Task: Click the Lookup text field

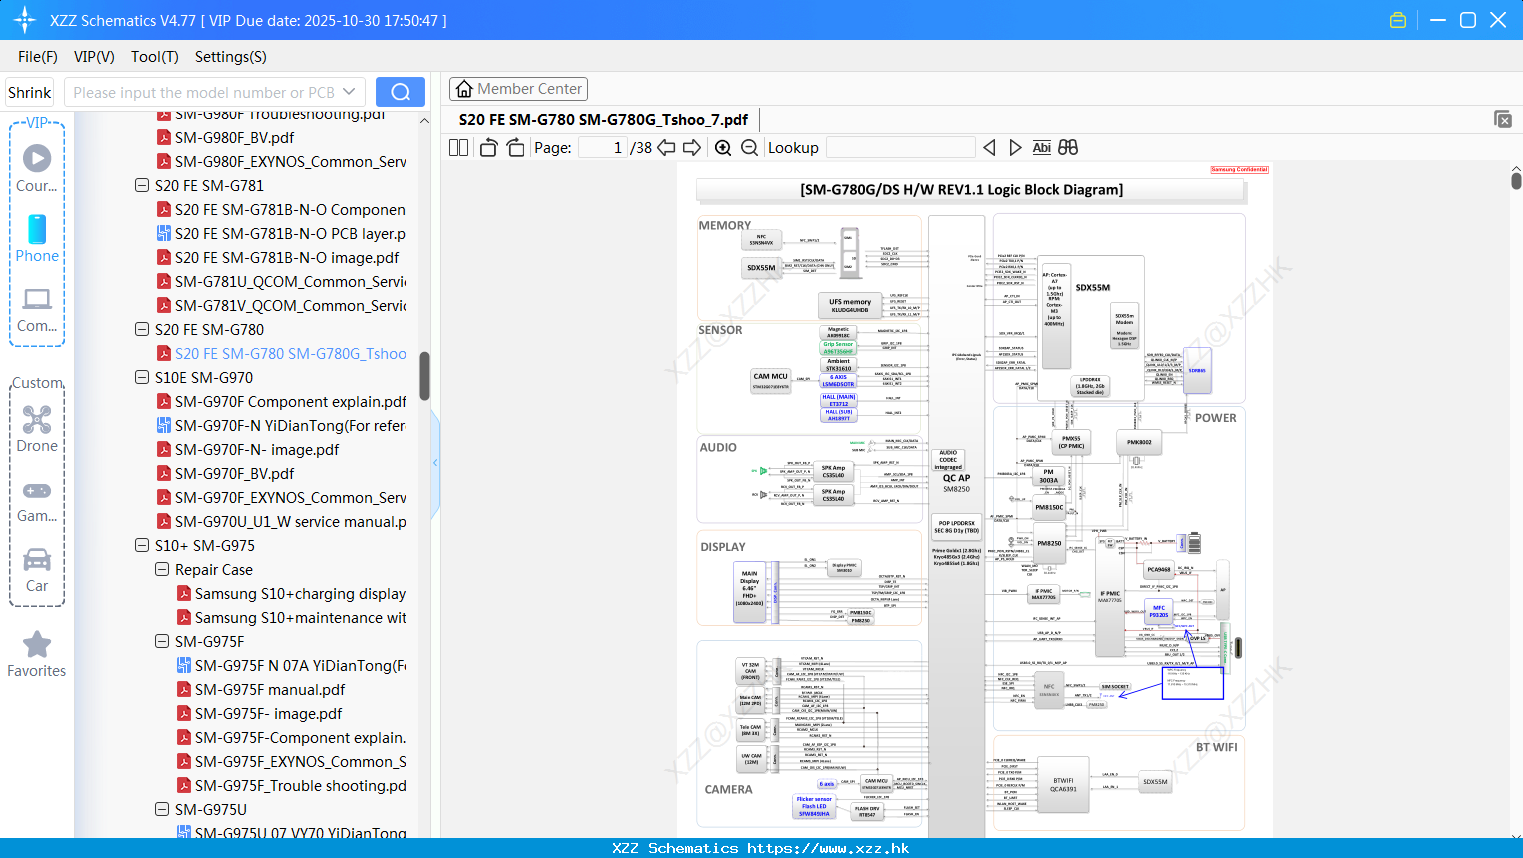Action: coord(900,148)
